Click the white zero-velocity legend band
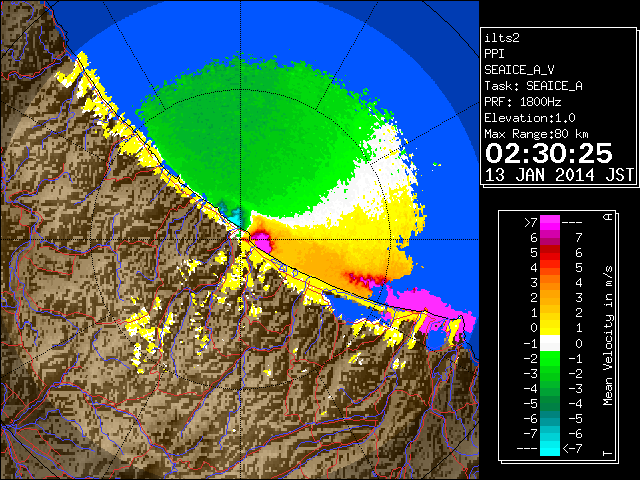 click(x=550, y=343)
